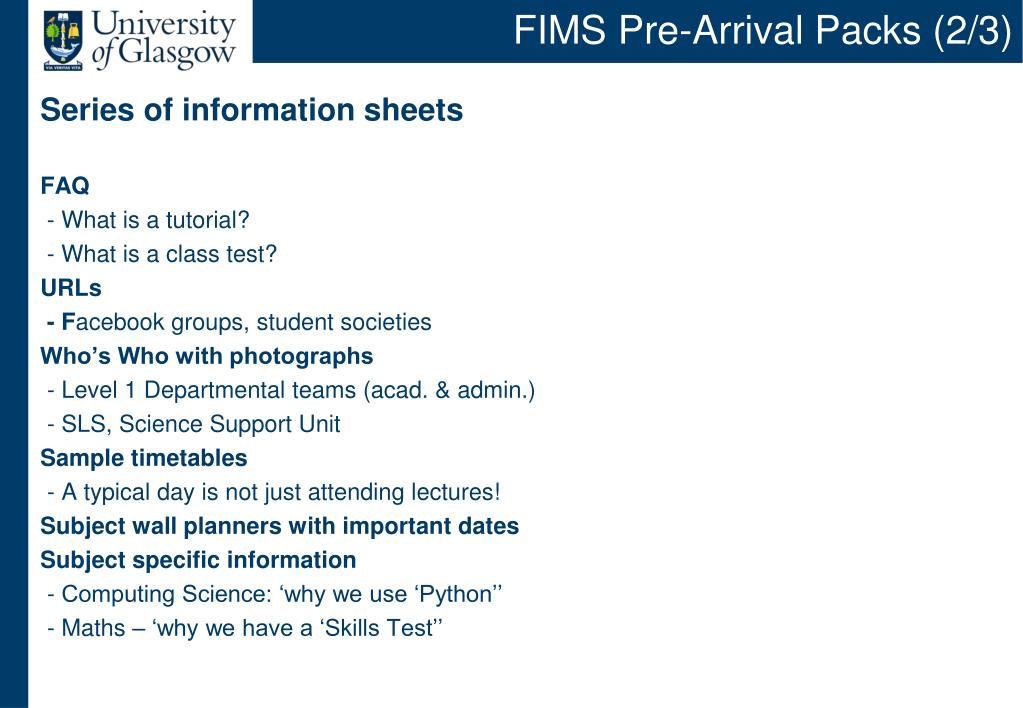This screenshot has height=708, width=1023.
Task: Click the Level 1 Departmental teams line
Action: tap(291, 390)
